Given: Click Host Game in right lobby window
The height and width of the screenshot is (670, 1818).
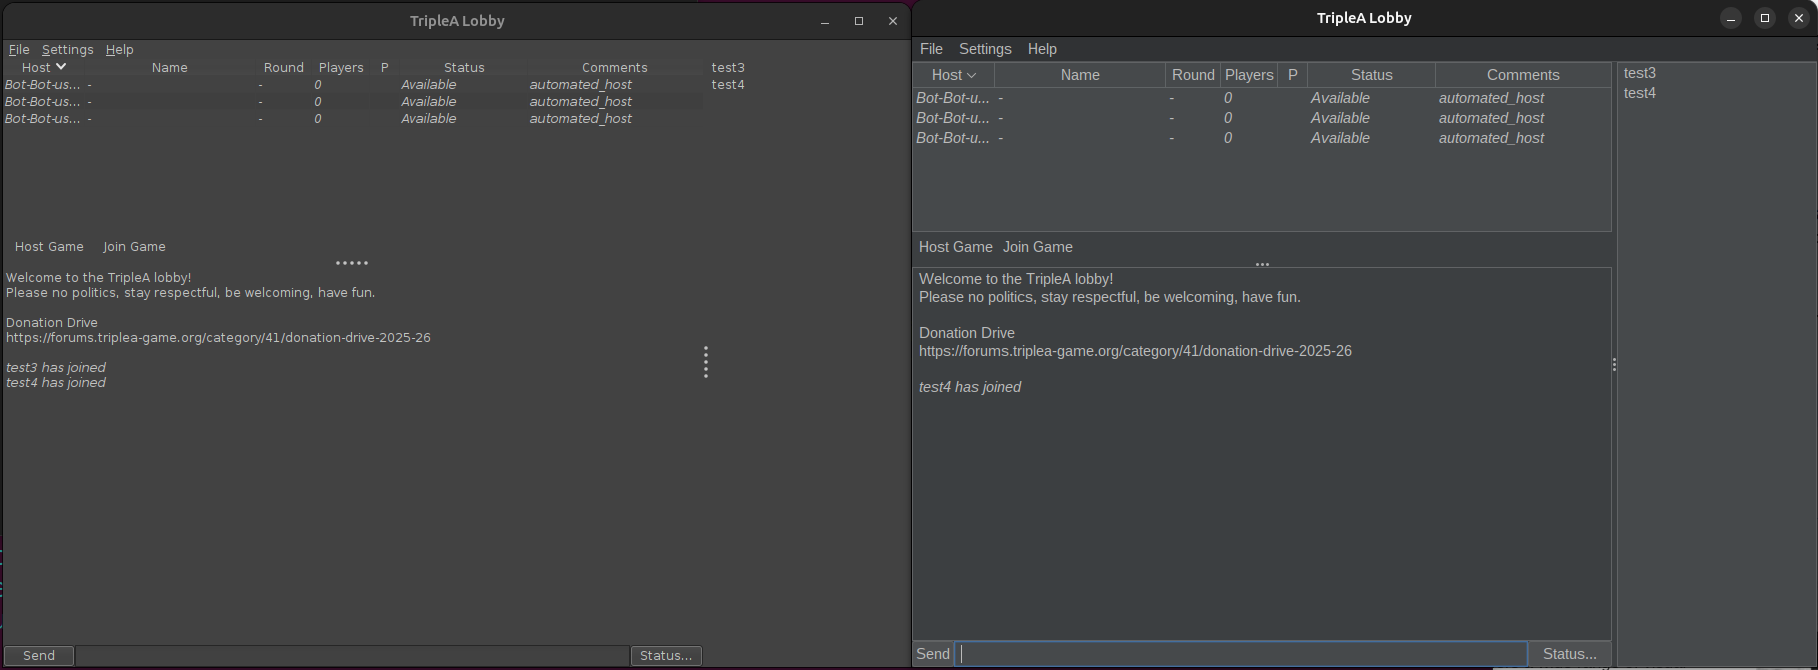Looking at the screenshot, I should pyautogui.click(x=955, y=247).
